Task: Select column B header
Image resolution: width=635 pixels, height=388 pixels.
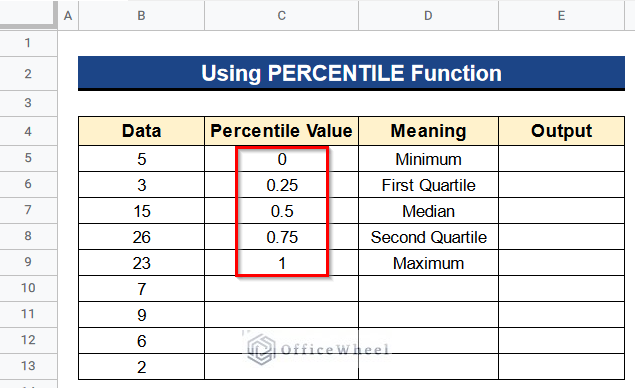Action: (141, 15)
